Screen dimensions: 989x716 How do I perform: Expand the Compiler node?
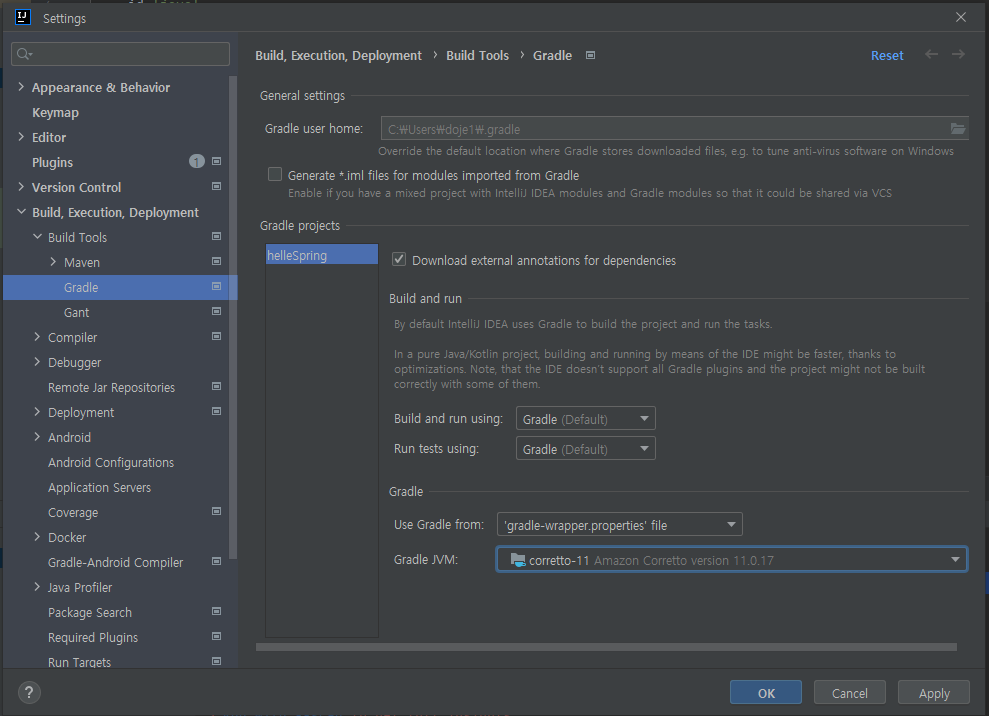(37, 336)
